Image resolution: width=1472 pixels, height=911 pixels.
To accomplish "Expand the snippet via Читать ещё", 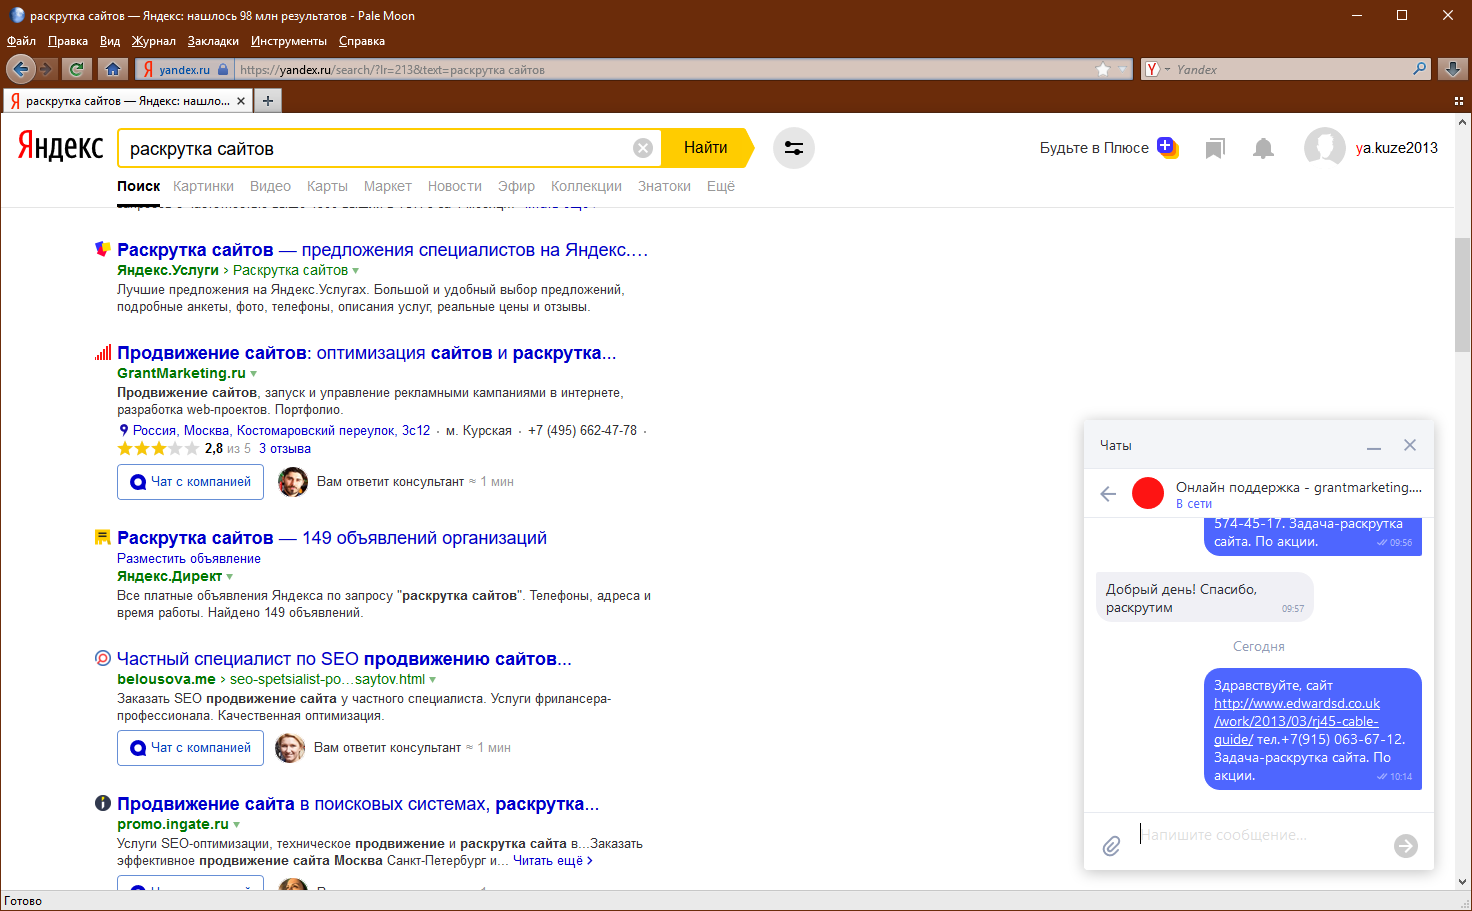I will pyautogui.click(x=553, y=860).
